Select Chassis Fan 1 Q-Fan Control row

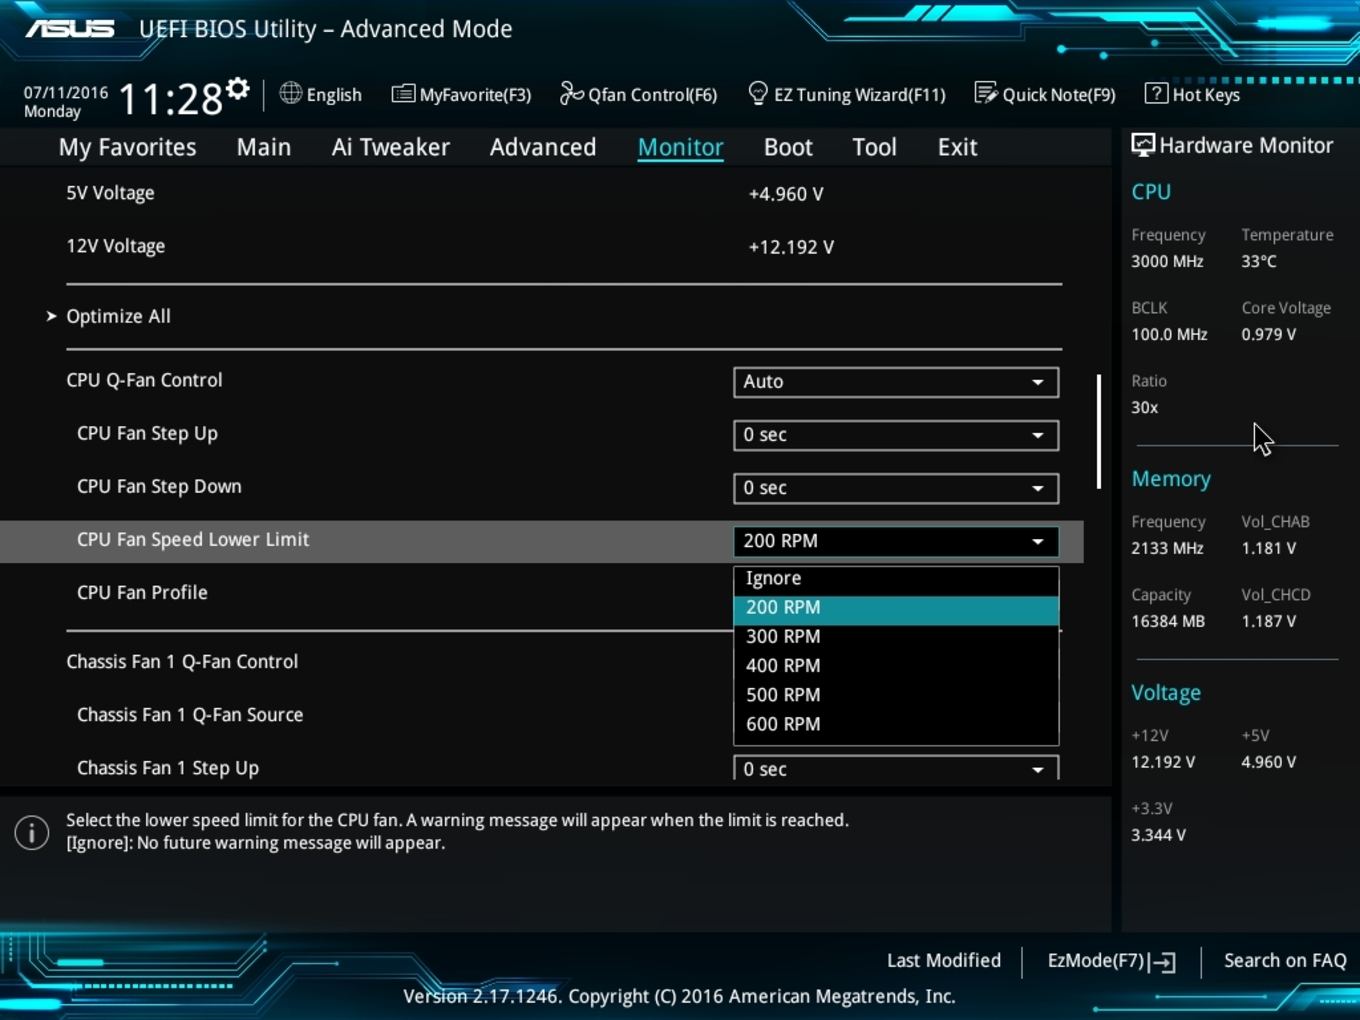coord(182,662)
